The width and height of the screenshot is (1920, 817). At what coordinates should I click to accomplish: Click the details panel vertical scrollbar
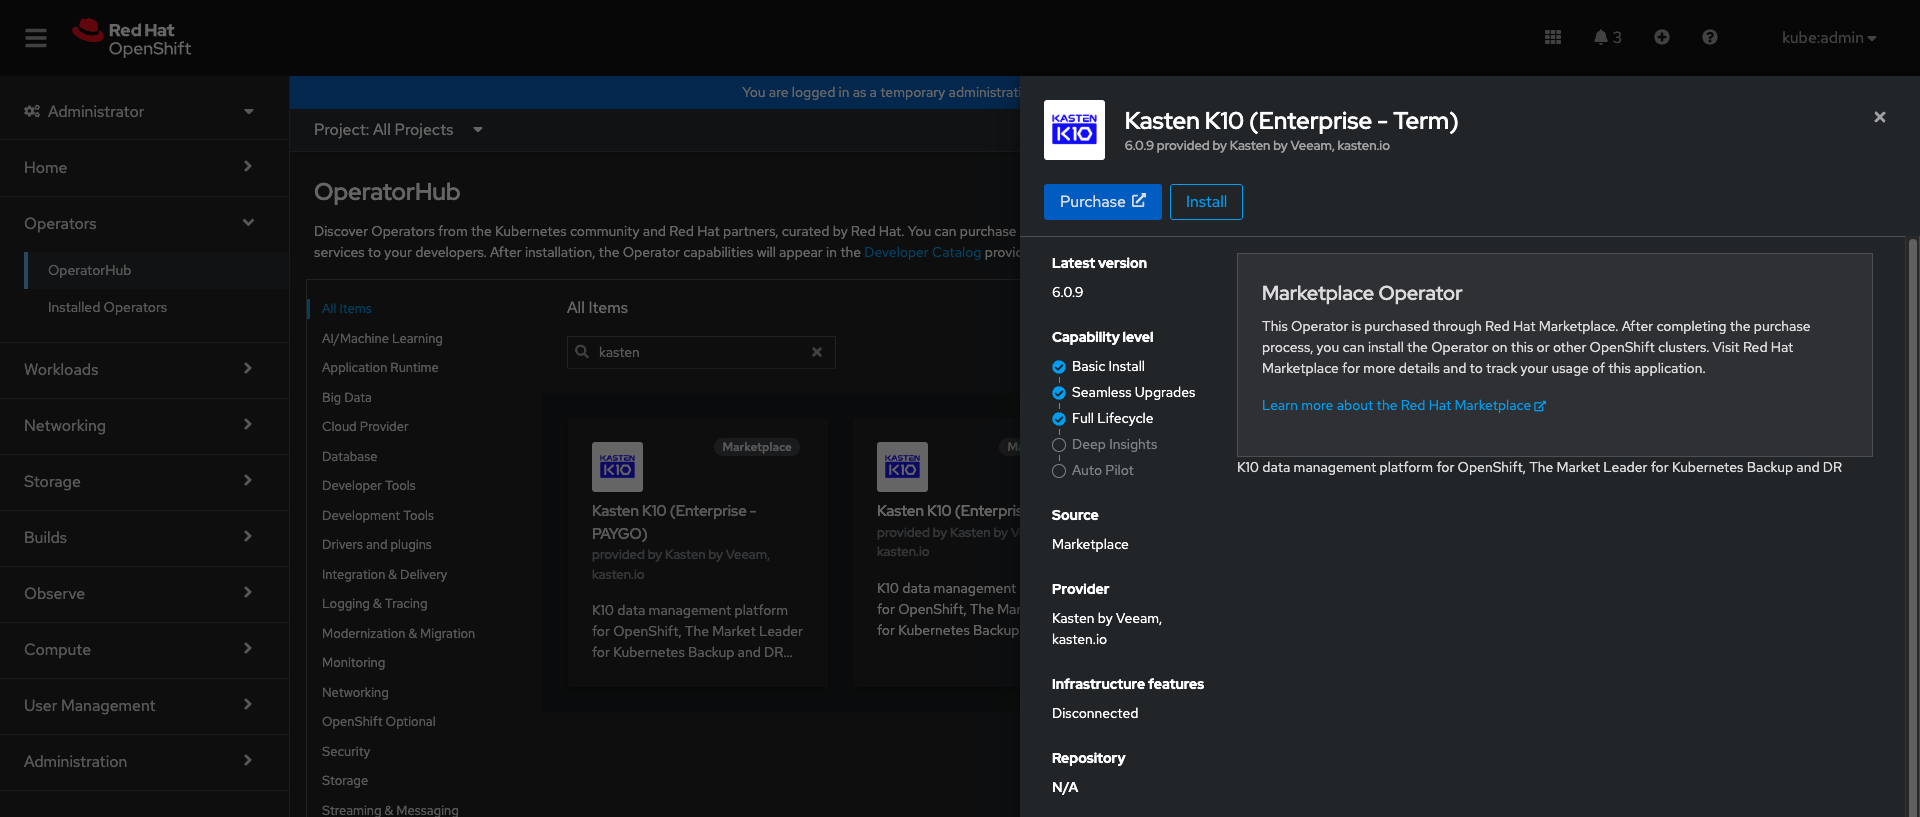pyautogui.click(x=1913, y=527)
